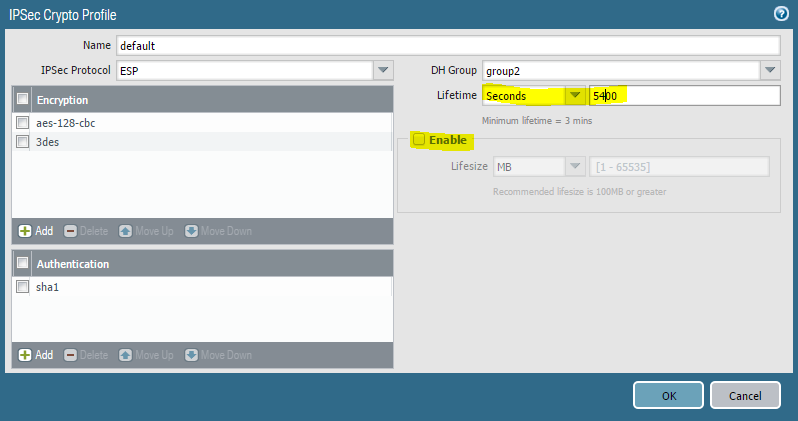Open the DH Group dropdown arrow
Screen dimensions: 798x421
click(770, 70)
